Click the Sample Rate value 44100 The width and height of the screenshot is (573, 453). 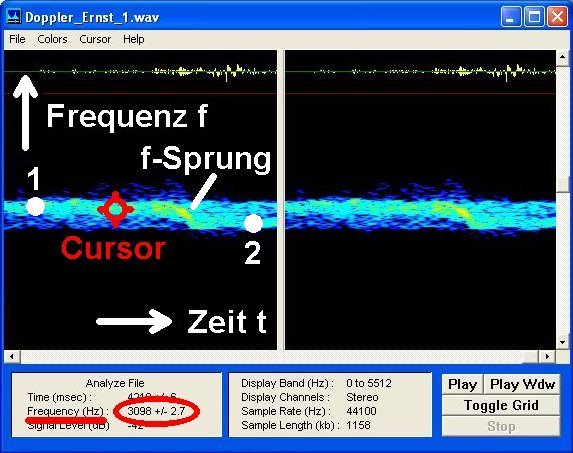(361, 411)
